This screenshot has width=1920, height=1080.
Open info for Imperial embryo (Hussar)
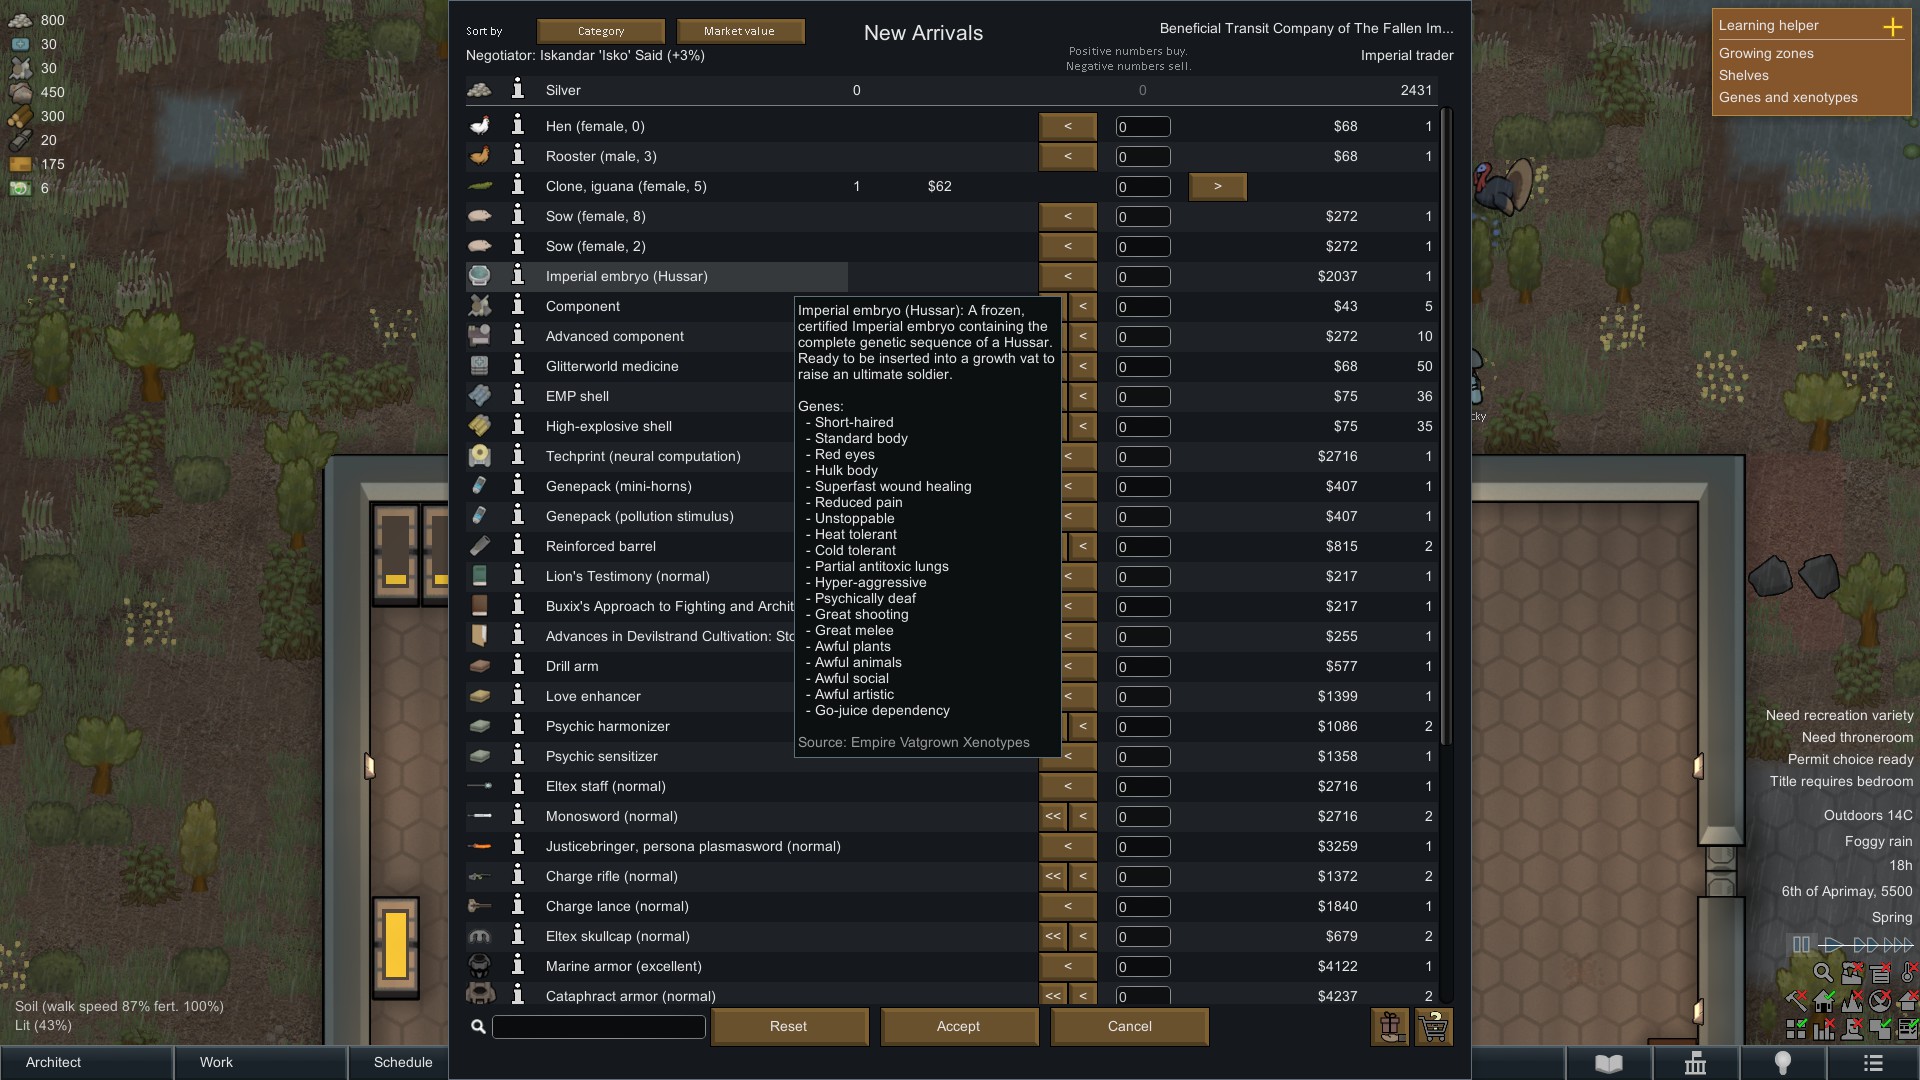click(518, 275)
